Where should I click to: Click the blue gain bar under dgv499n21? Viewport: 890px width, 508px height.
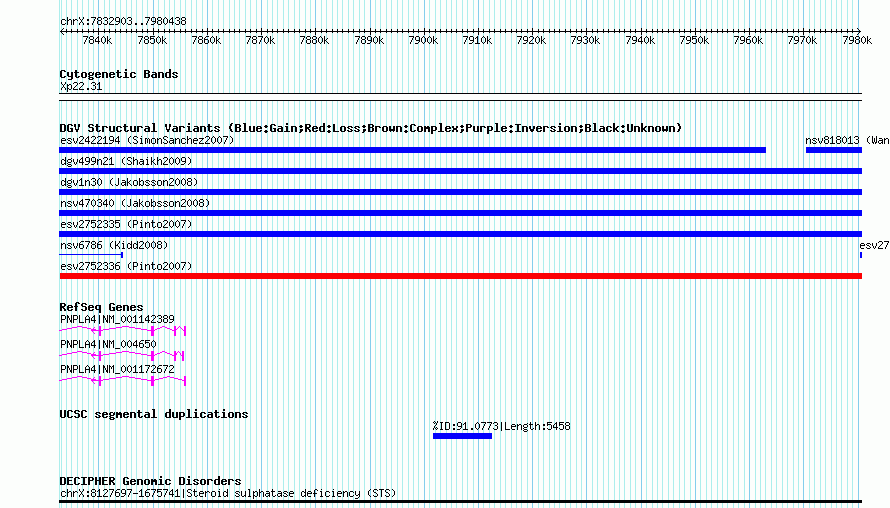coord(461,171)
